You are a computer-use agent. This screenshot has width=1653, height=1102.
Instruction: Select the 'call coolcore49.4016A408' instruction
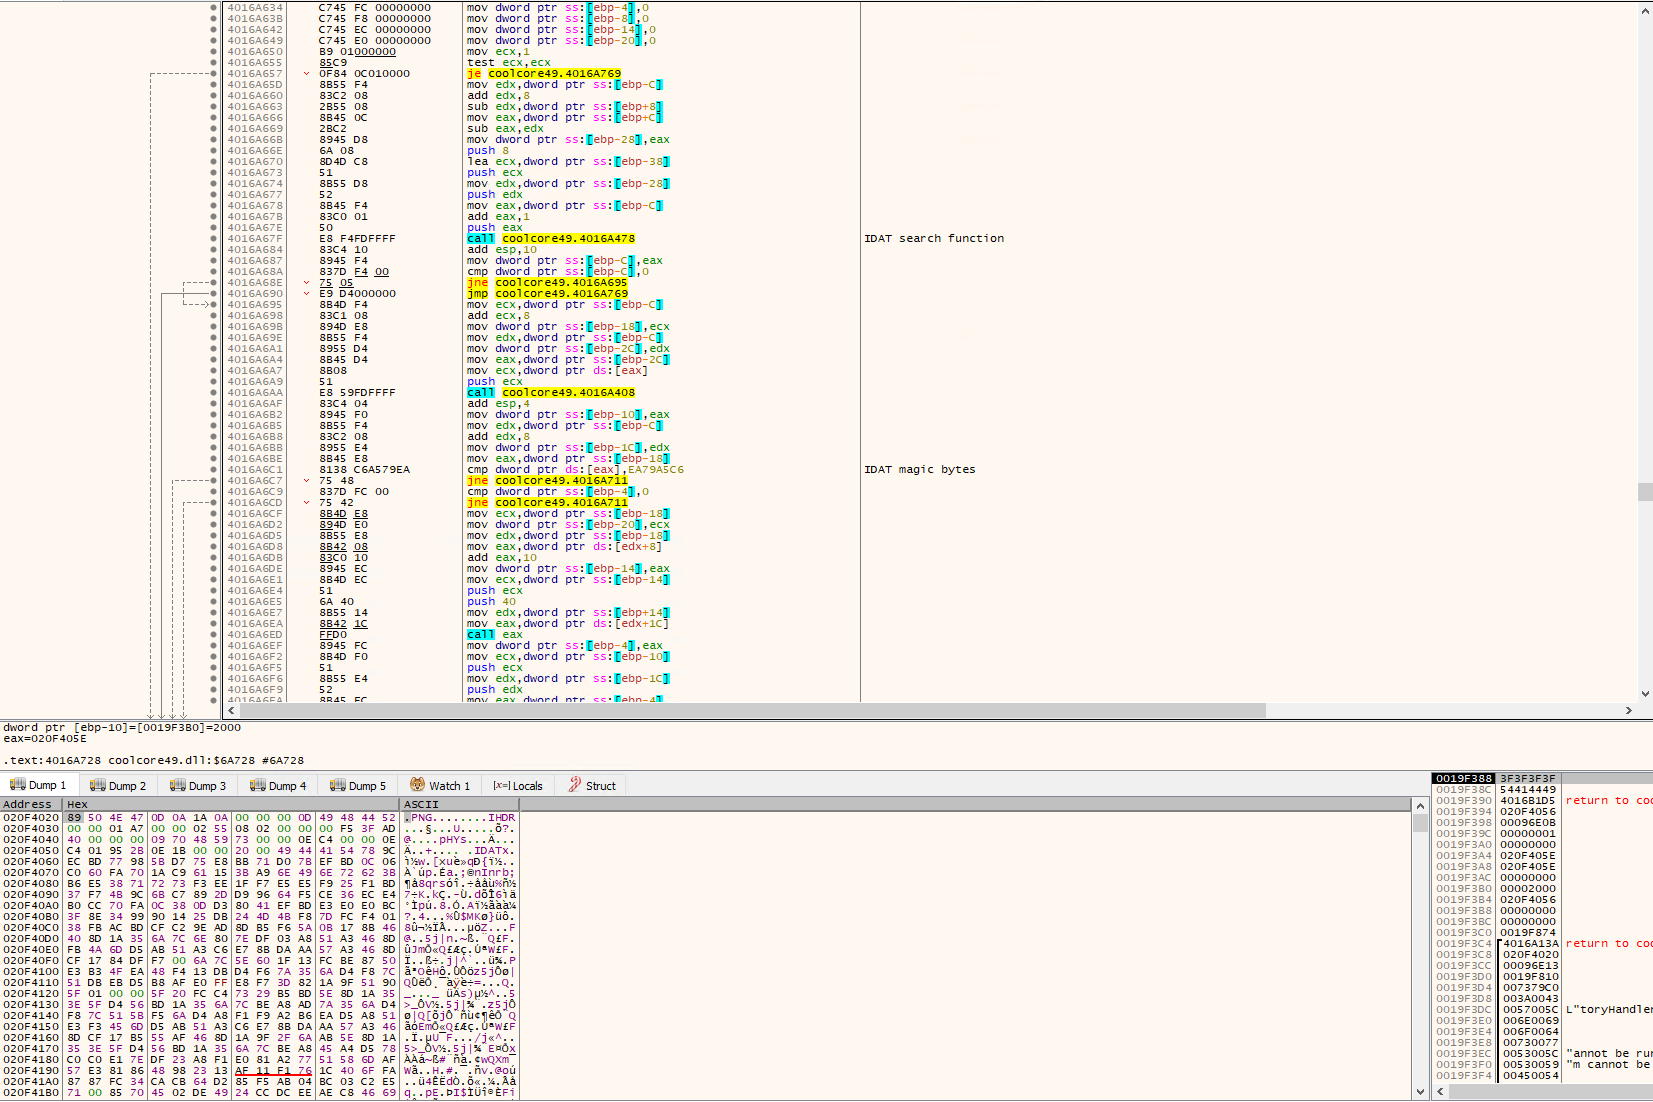[x=551, y=392]
